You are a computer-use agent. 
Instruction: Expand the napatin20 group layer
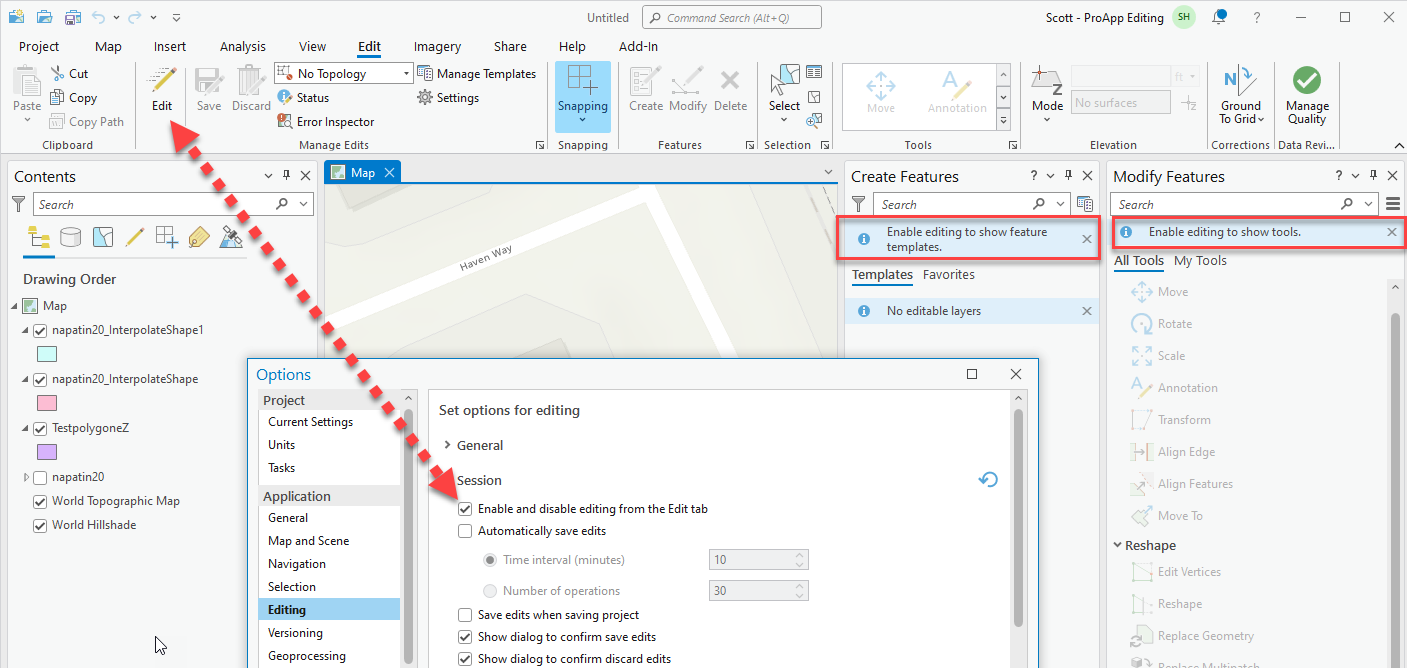click(26, 478)
